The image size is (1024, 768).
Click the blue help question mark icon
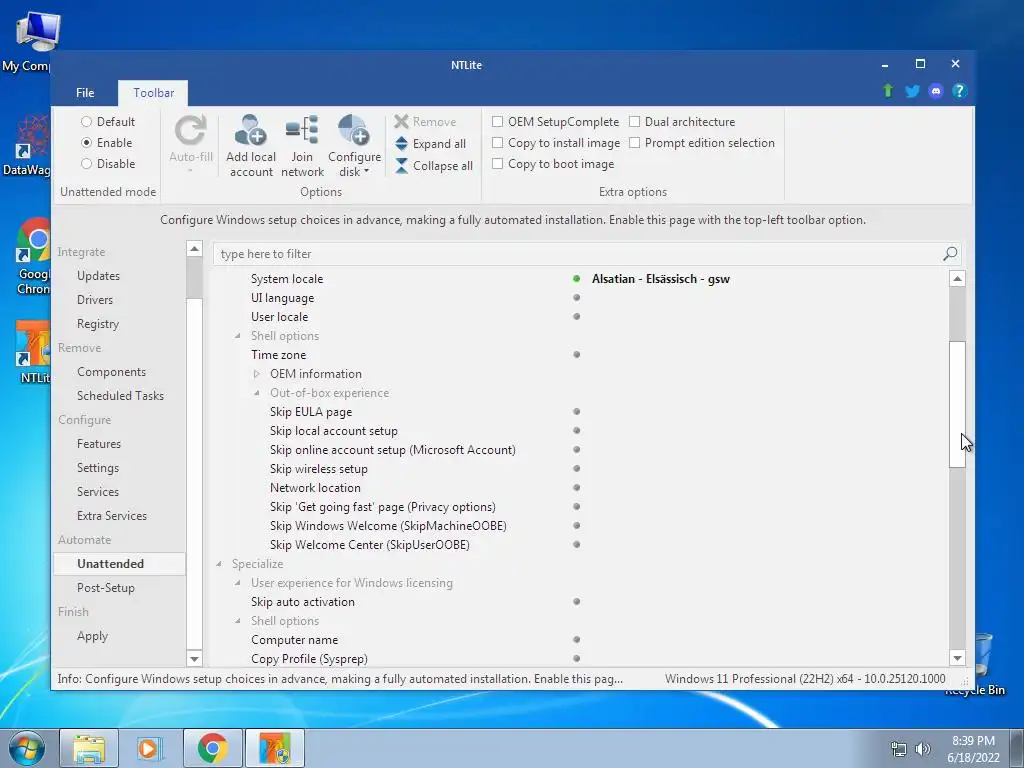(959, 91)
